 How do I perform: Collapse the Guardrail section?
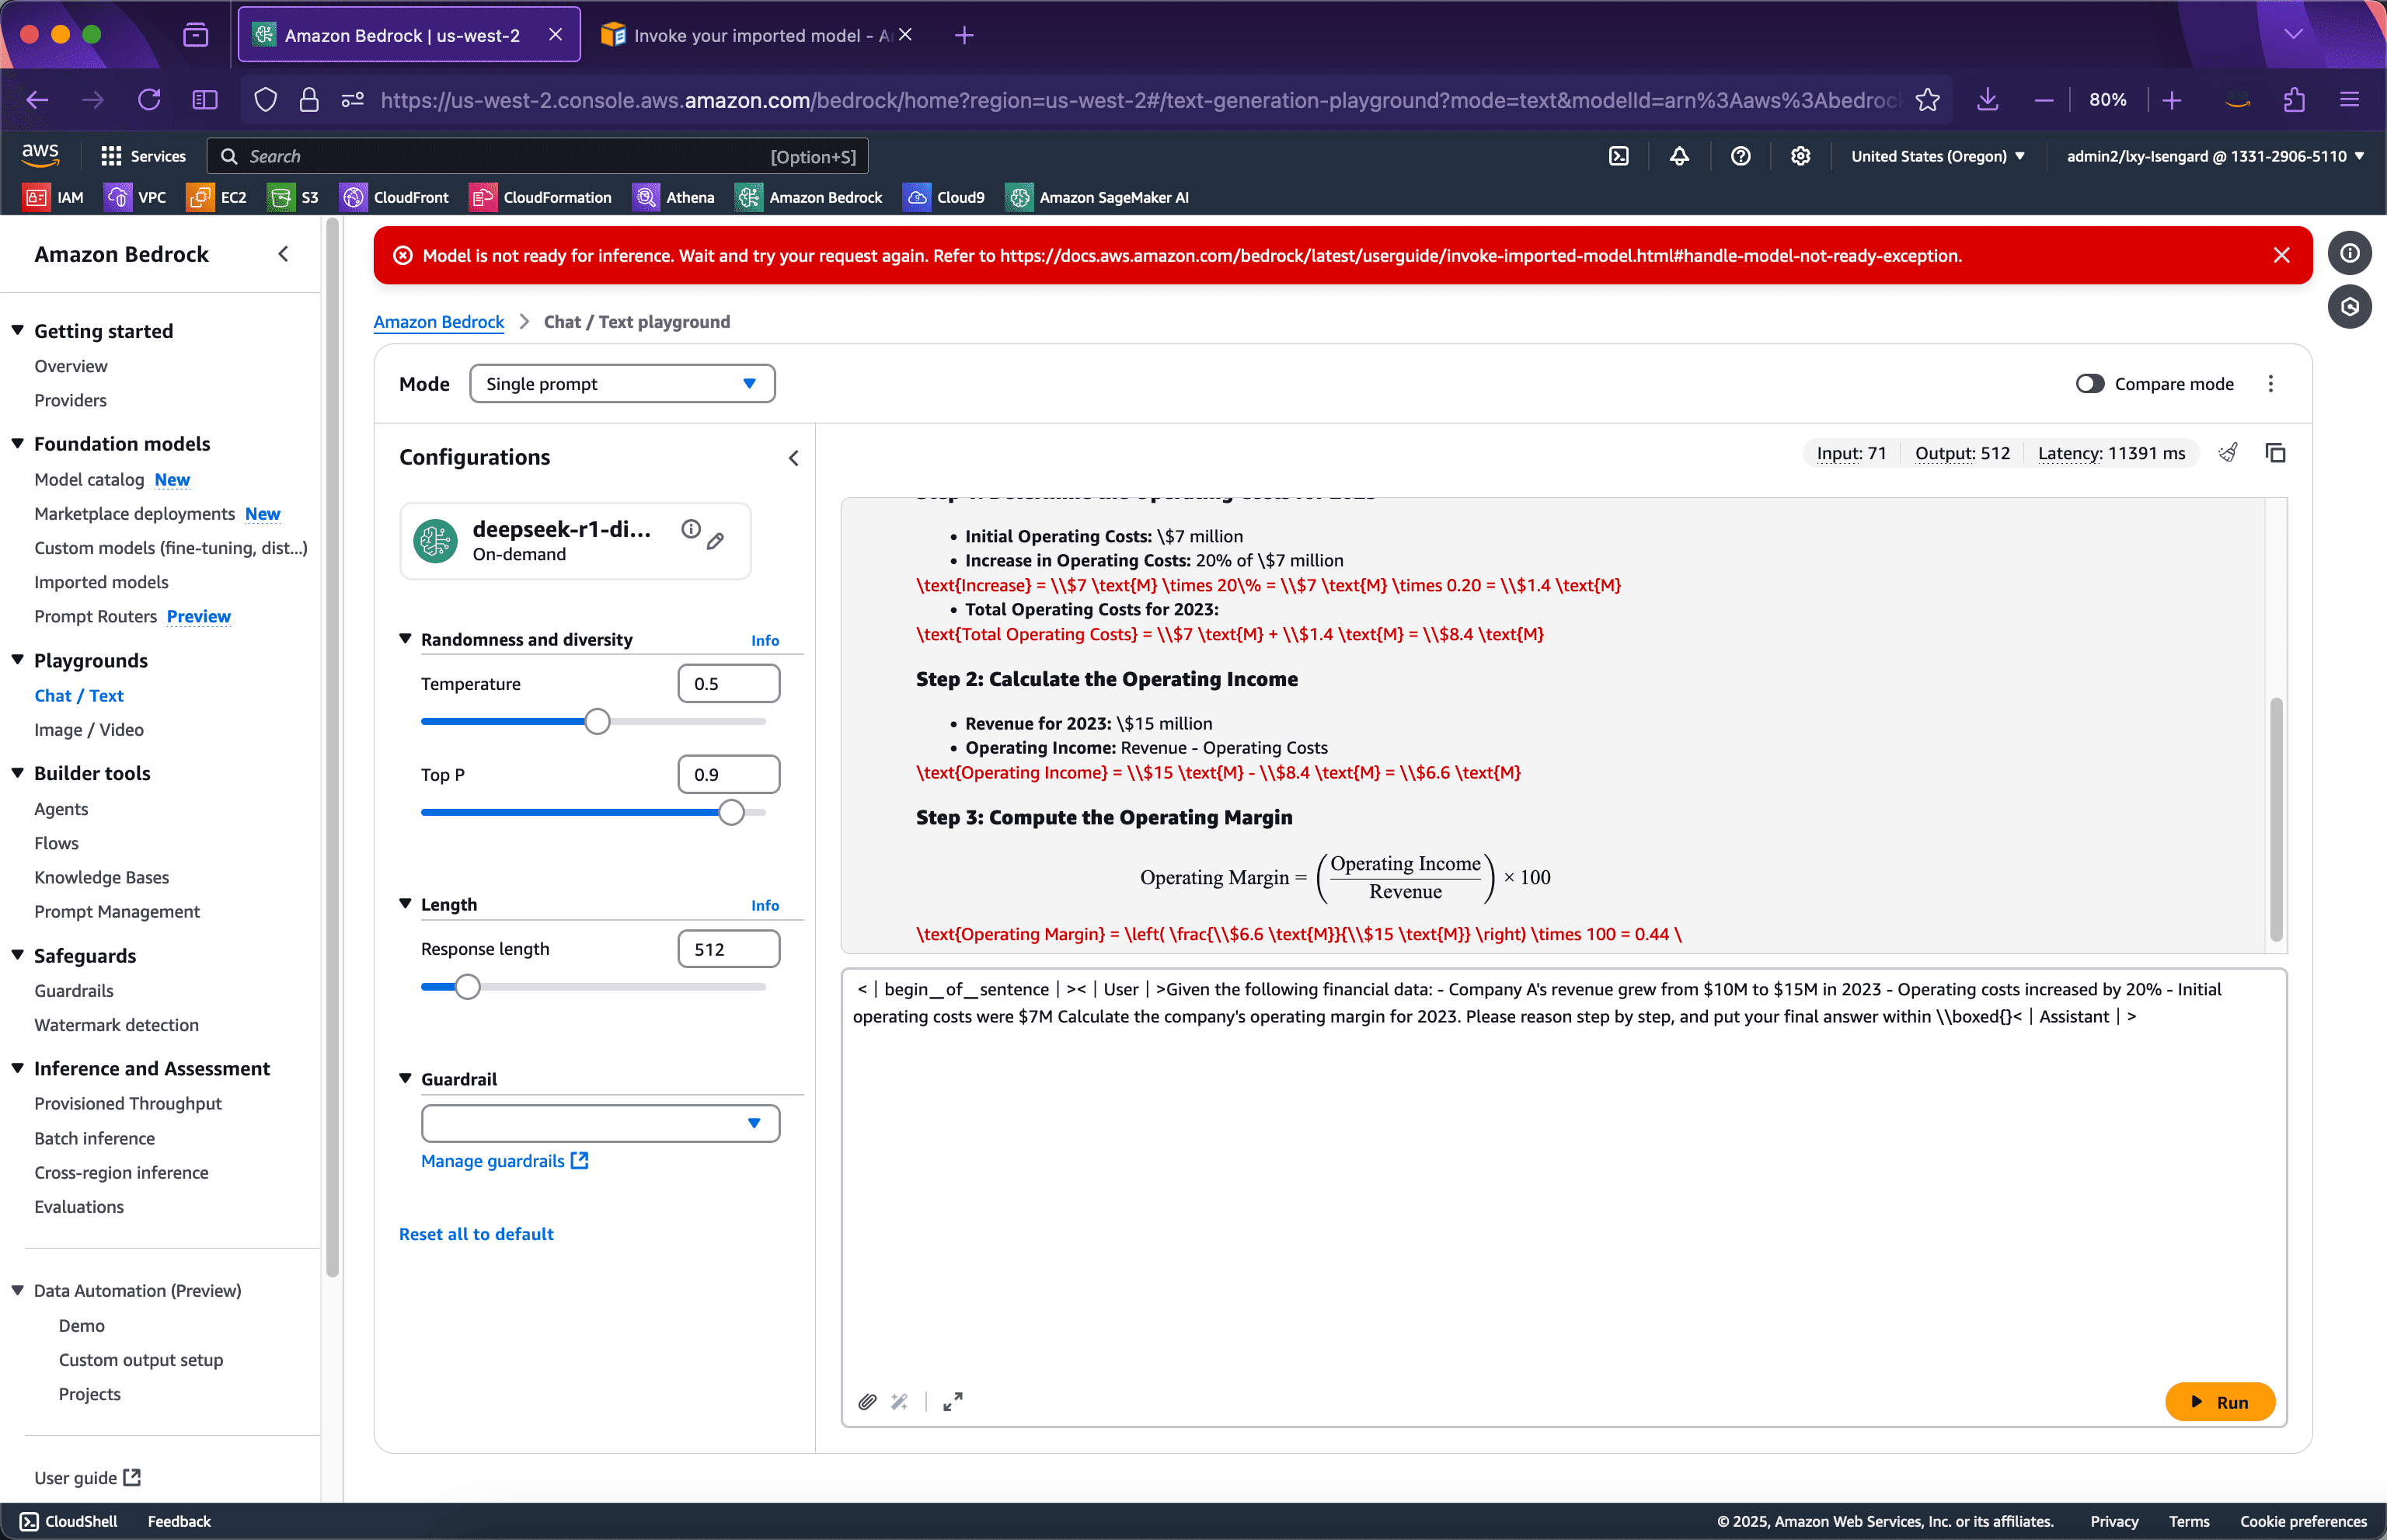point(405,1079)
